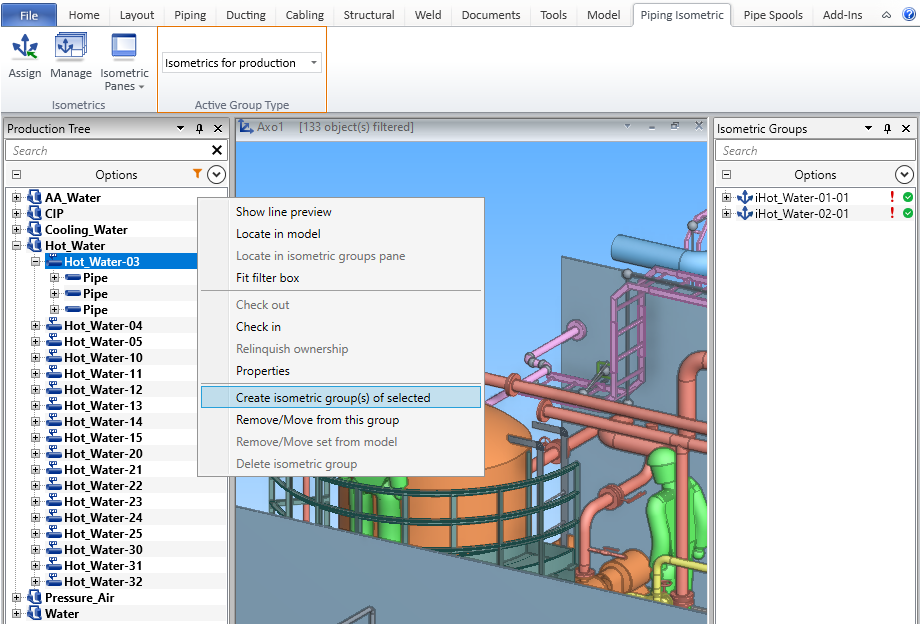This screenshot has height=624, width=920.
Task: Pin the Isometric Groups panel
Action: [887, 129]
